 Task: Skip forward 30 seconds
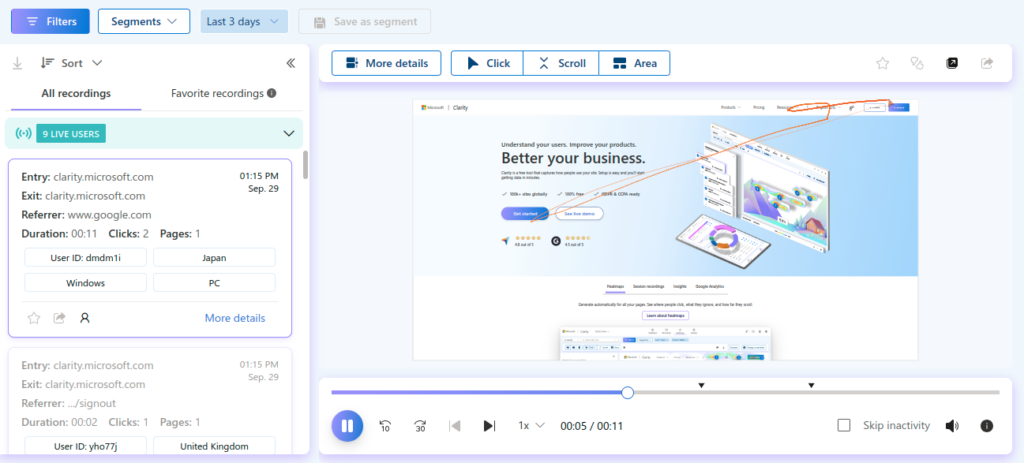[420, 426]
